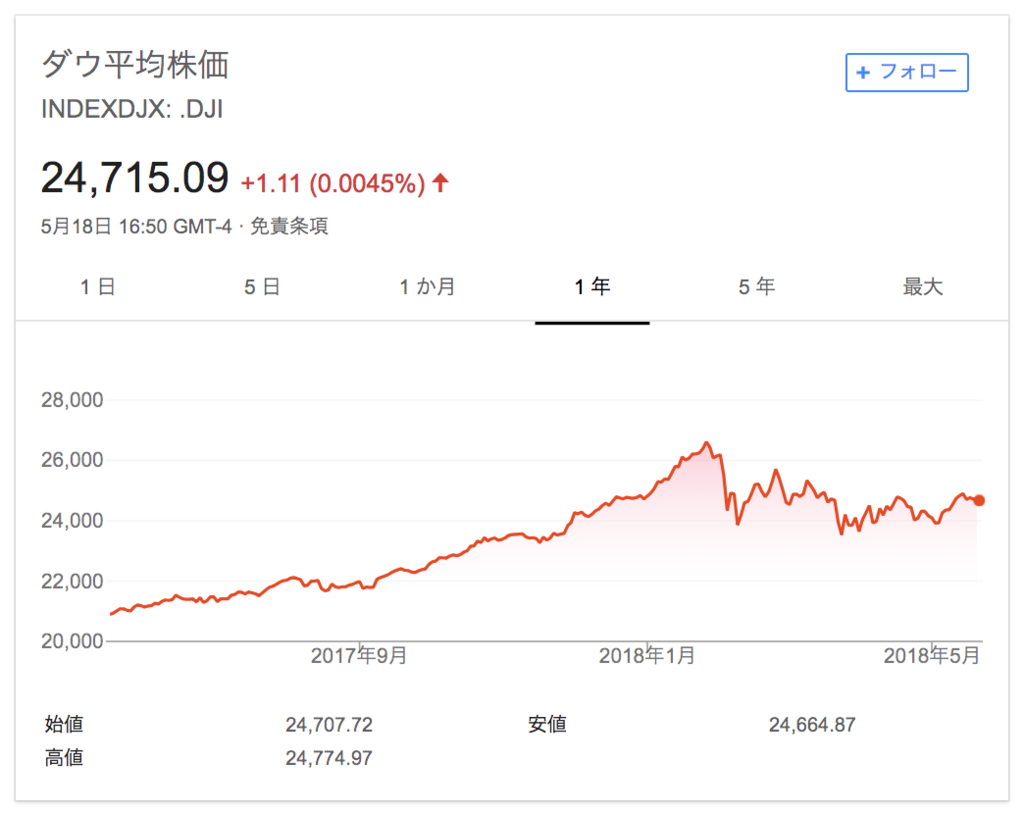Image resolution: width=1024 pixels, height=814 pixels.
Task: Click the 始値 value 24,707.72
Action: click(328, 724)
